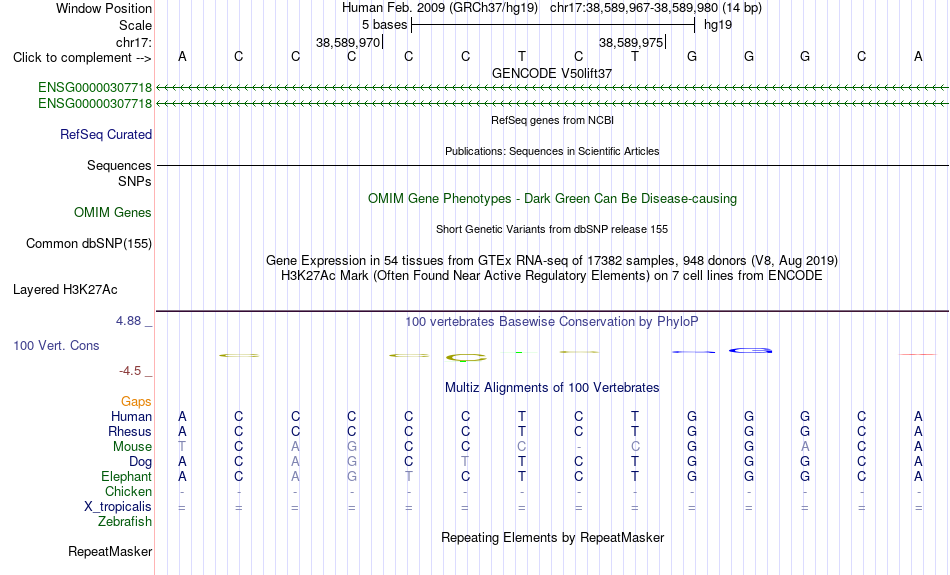950x575 pixels.
Task: Click the -4.5 PhyloP lower value
Action: pyautogui.click(x=130, y=371)
